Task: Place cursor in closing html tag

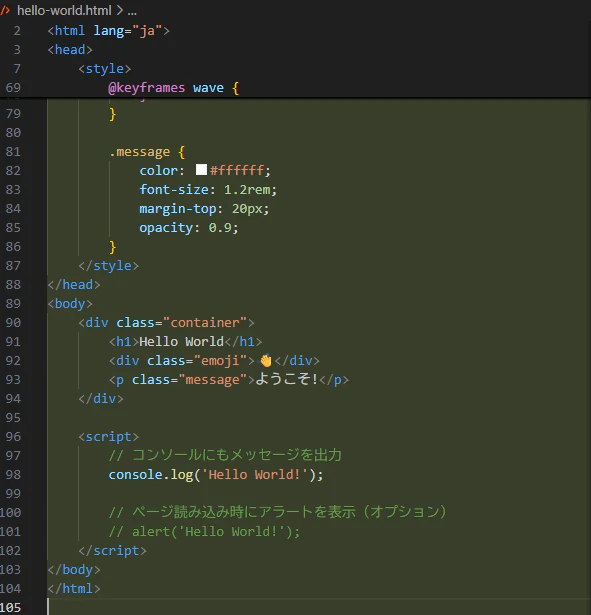Action: (x=74, y=588)
